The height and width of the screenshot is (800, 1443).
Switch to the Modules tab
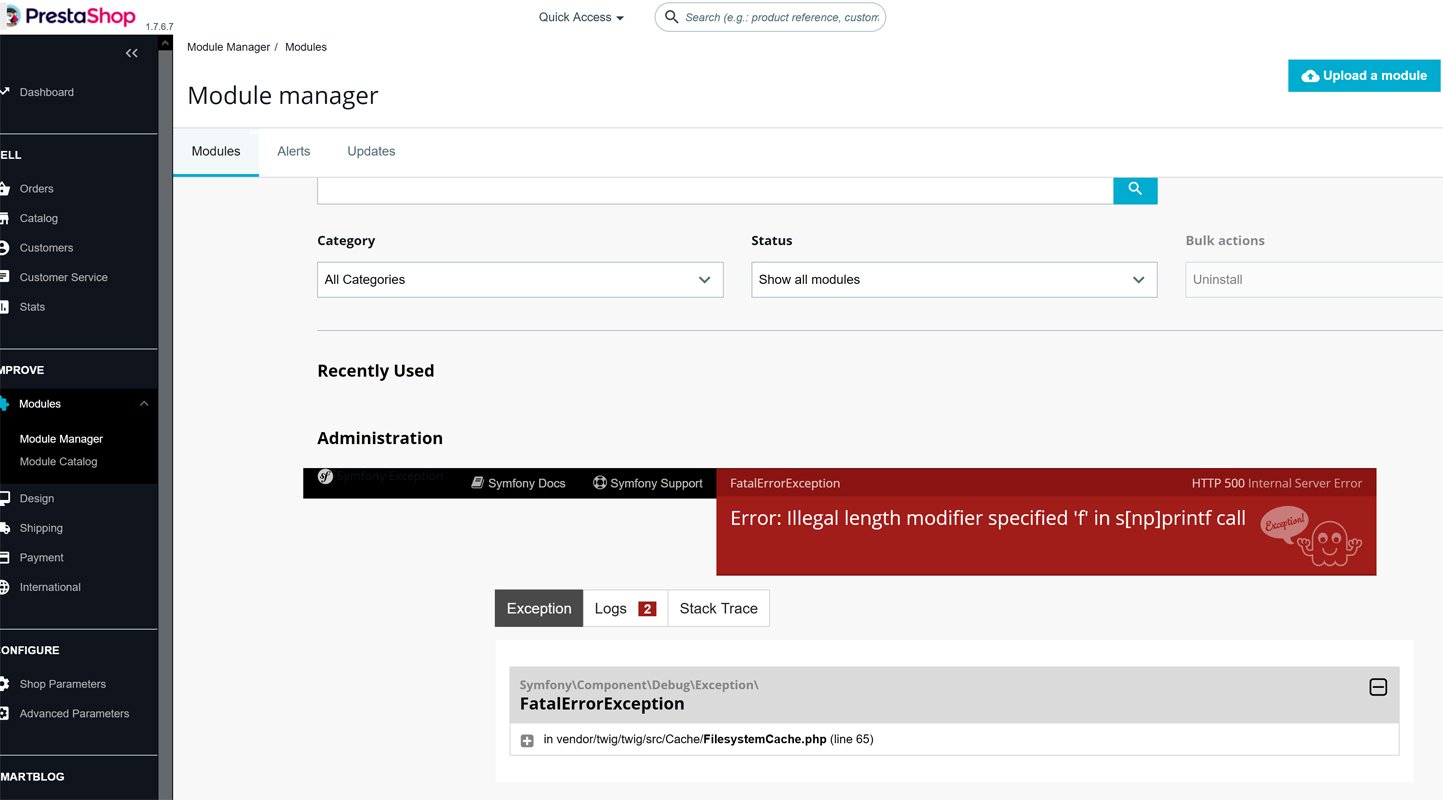216,152
